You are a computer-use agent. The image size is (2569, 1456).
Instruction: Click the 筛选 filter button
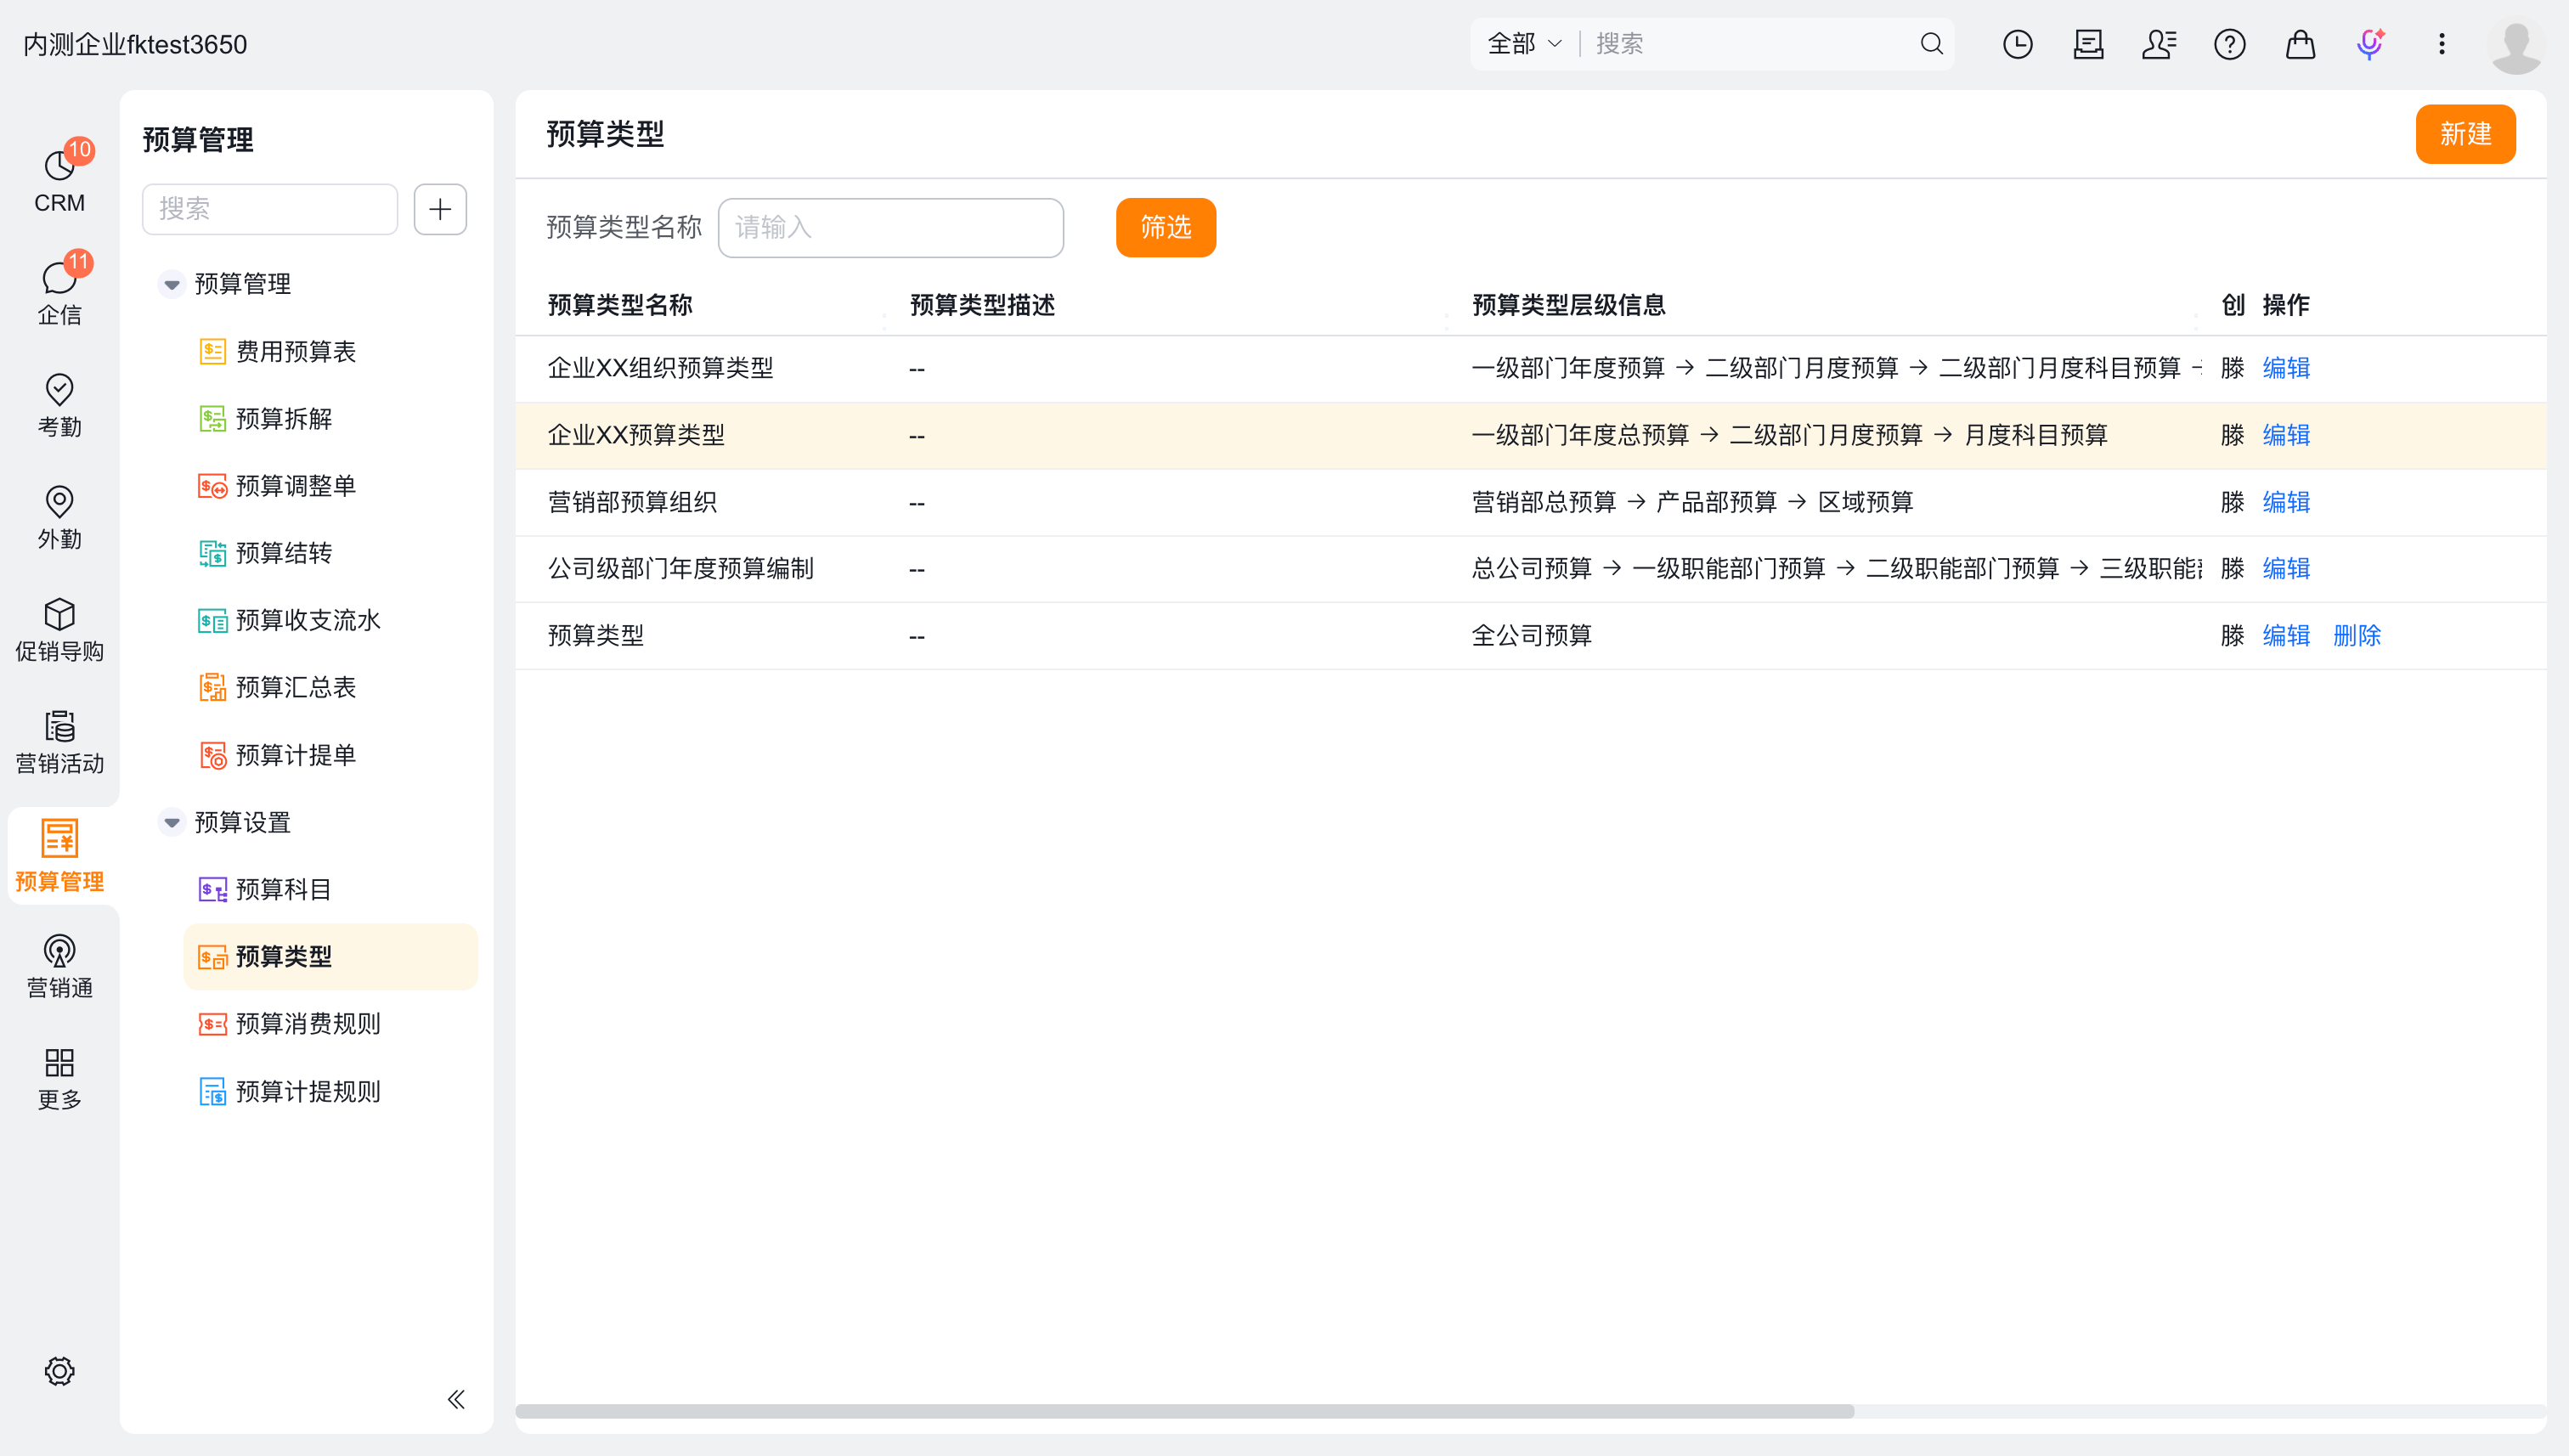[1165, 228]
